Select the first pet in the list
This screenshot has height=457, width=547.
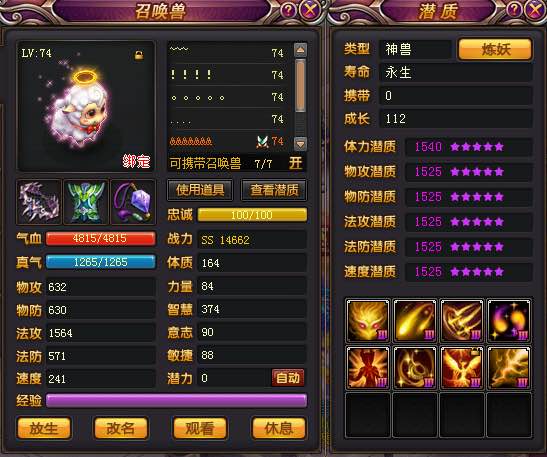229,52
